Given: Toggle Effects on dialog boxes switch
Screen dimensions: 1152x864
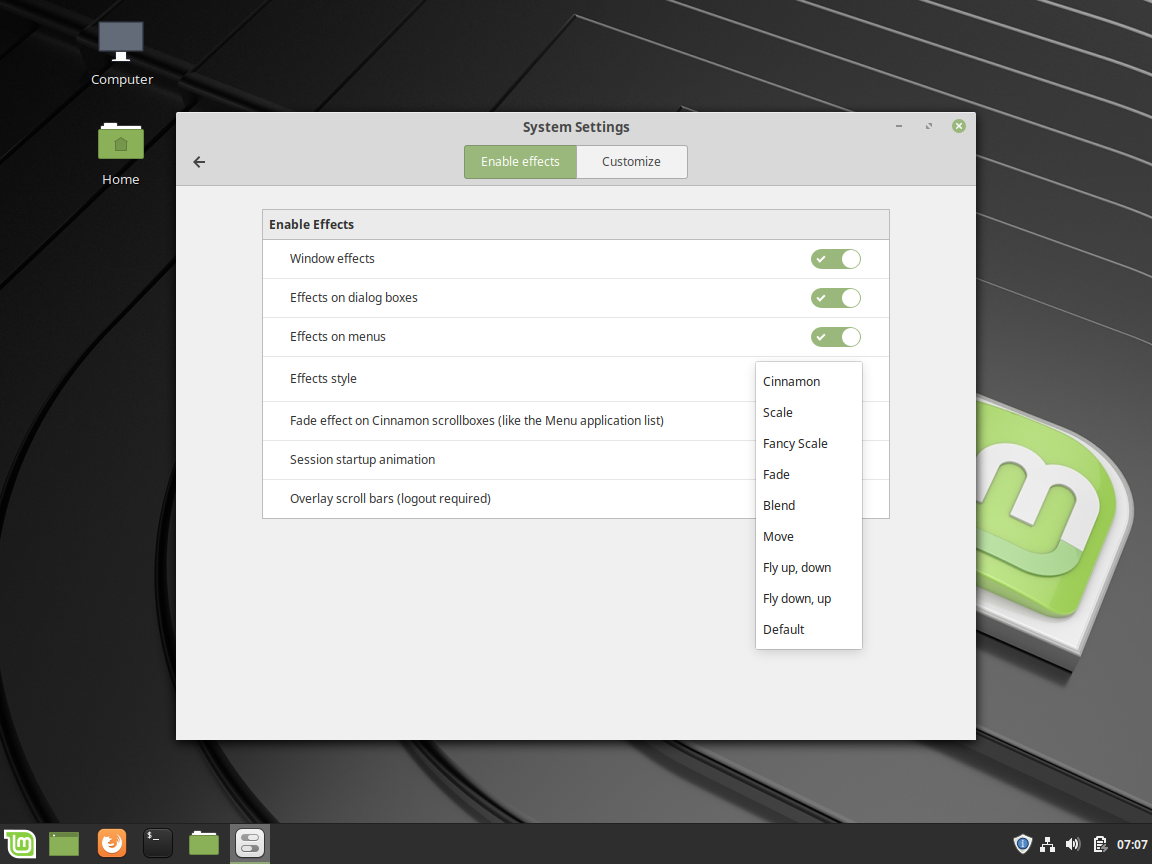Looking at the screenshot, I should [835, 298].
